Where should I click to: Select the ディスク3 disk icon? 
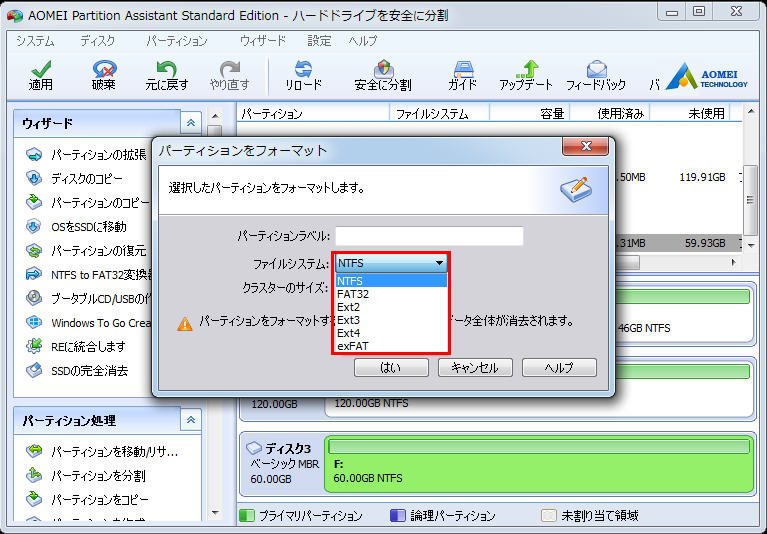tap(253, 448)
